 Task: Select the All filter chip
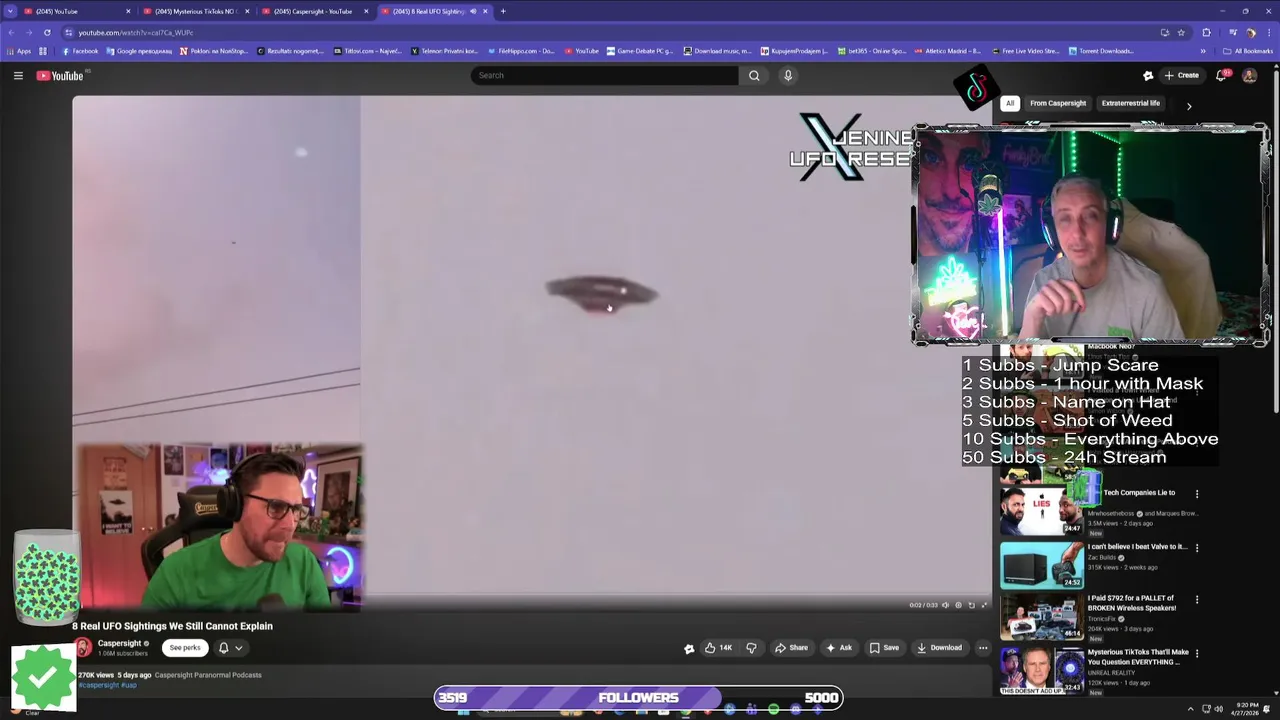(x=1010, y=103)
